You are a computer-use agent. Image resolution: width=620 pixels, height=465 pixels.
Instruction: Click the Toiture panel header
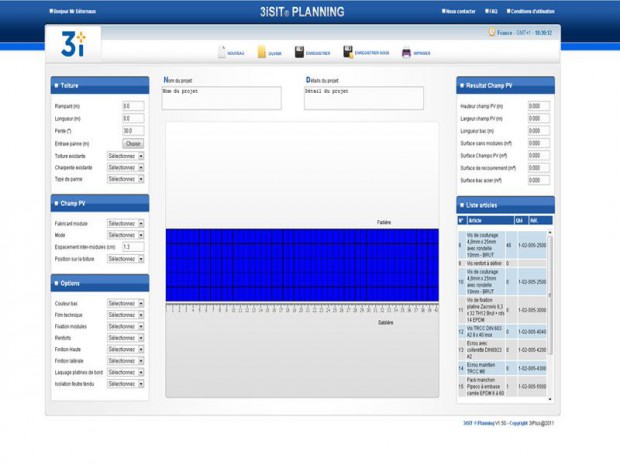click(x=100, y=85)
